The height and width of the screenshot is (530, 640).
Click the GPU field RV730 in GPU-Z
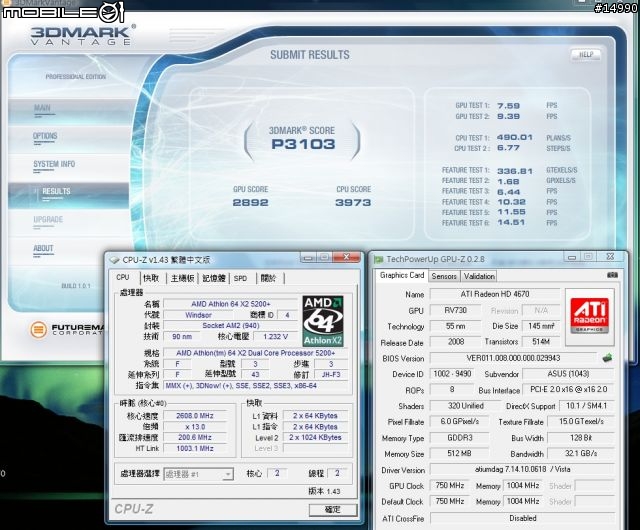[455, 310]
